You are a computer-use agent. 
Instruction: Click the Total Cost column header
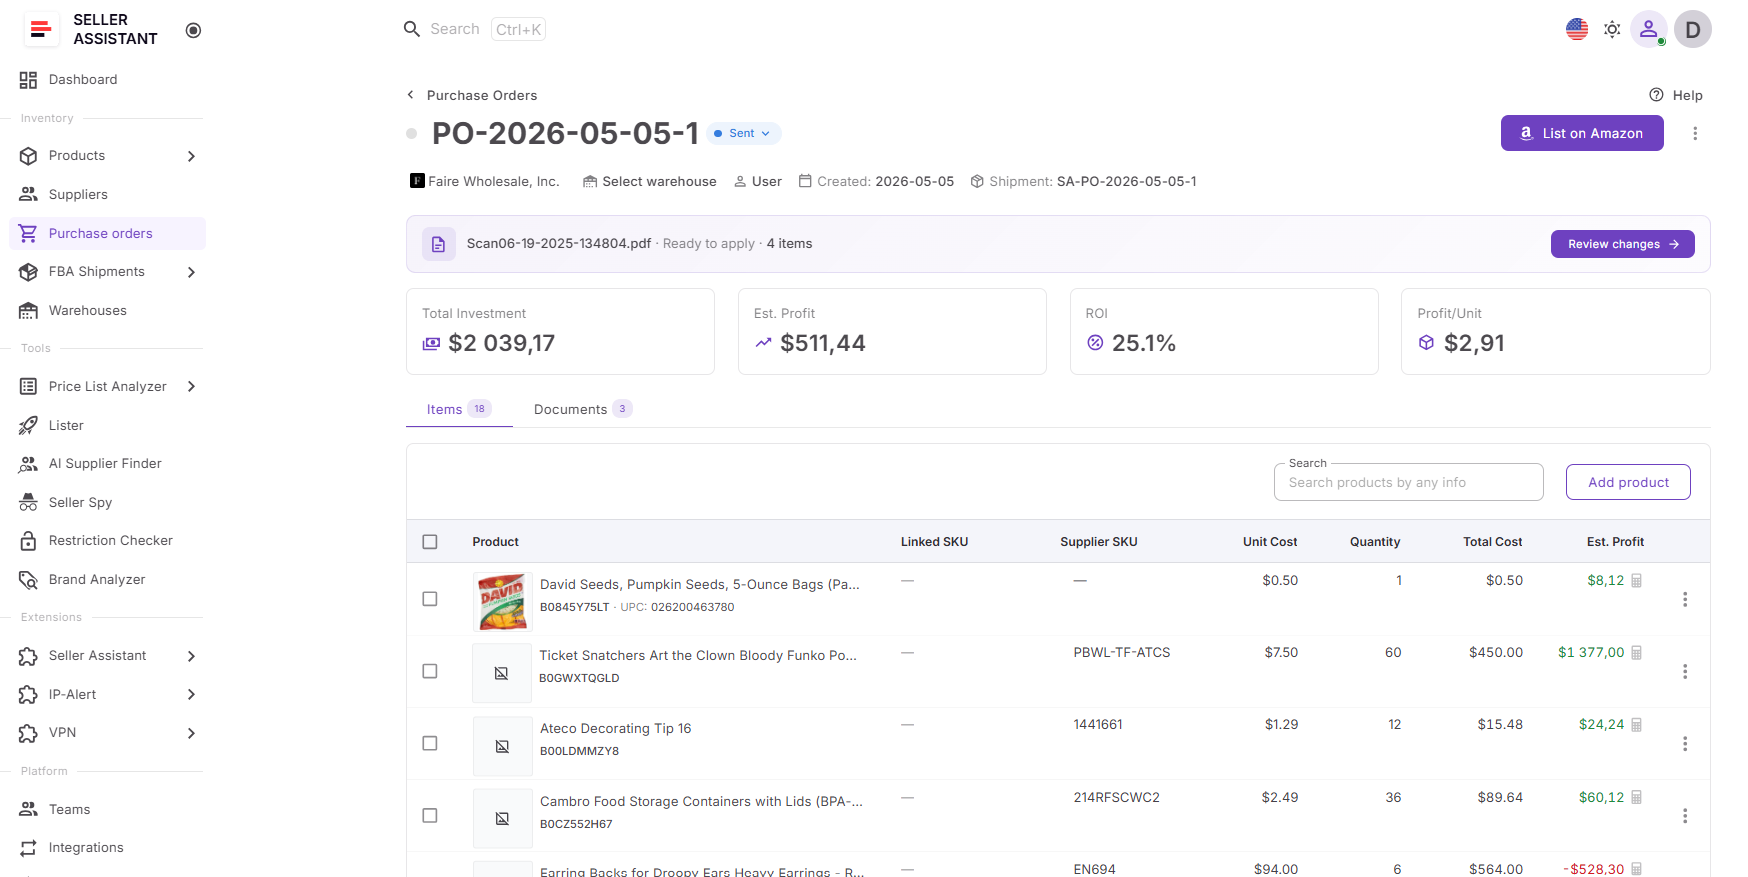(1492, 542)
